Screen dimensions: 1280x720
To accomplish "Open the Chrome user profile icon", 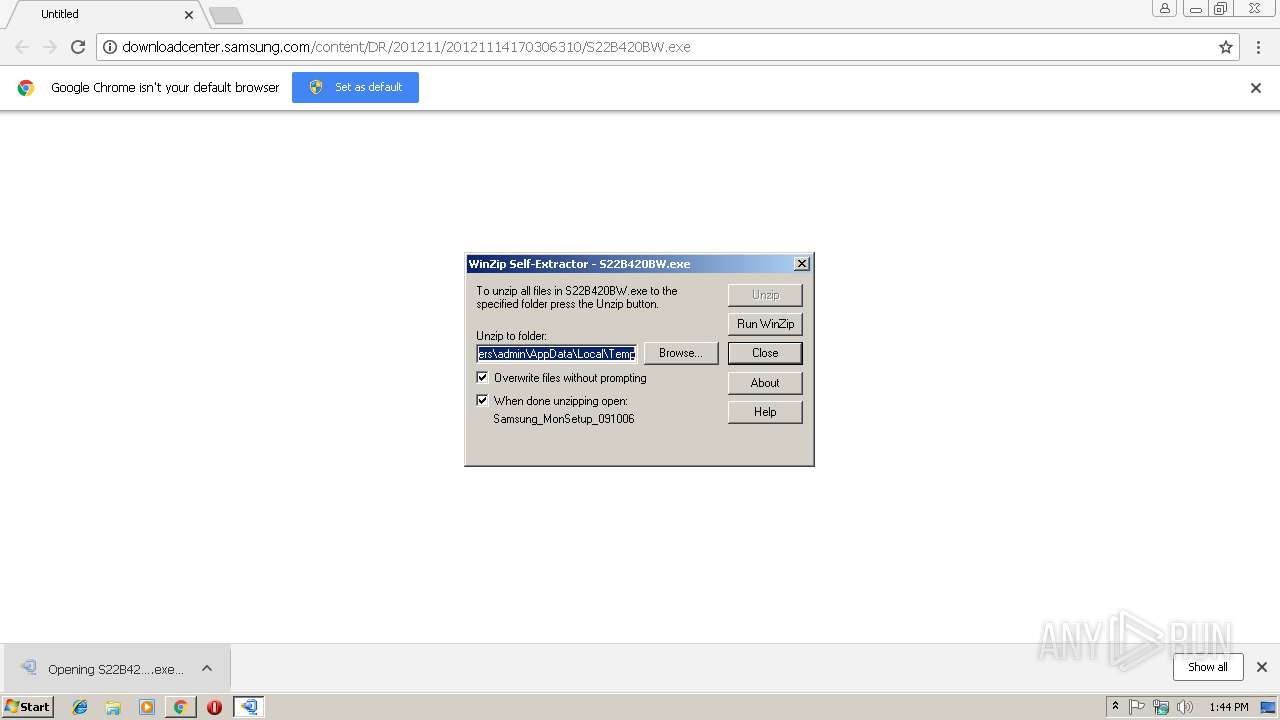I will [x=1164, y=9].
